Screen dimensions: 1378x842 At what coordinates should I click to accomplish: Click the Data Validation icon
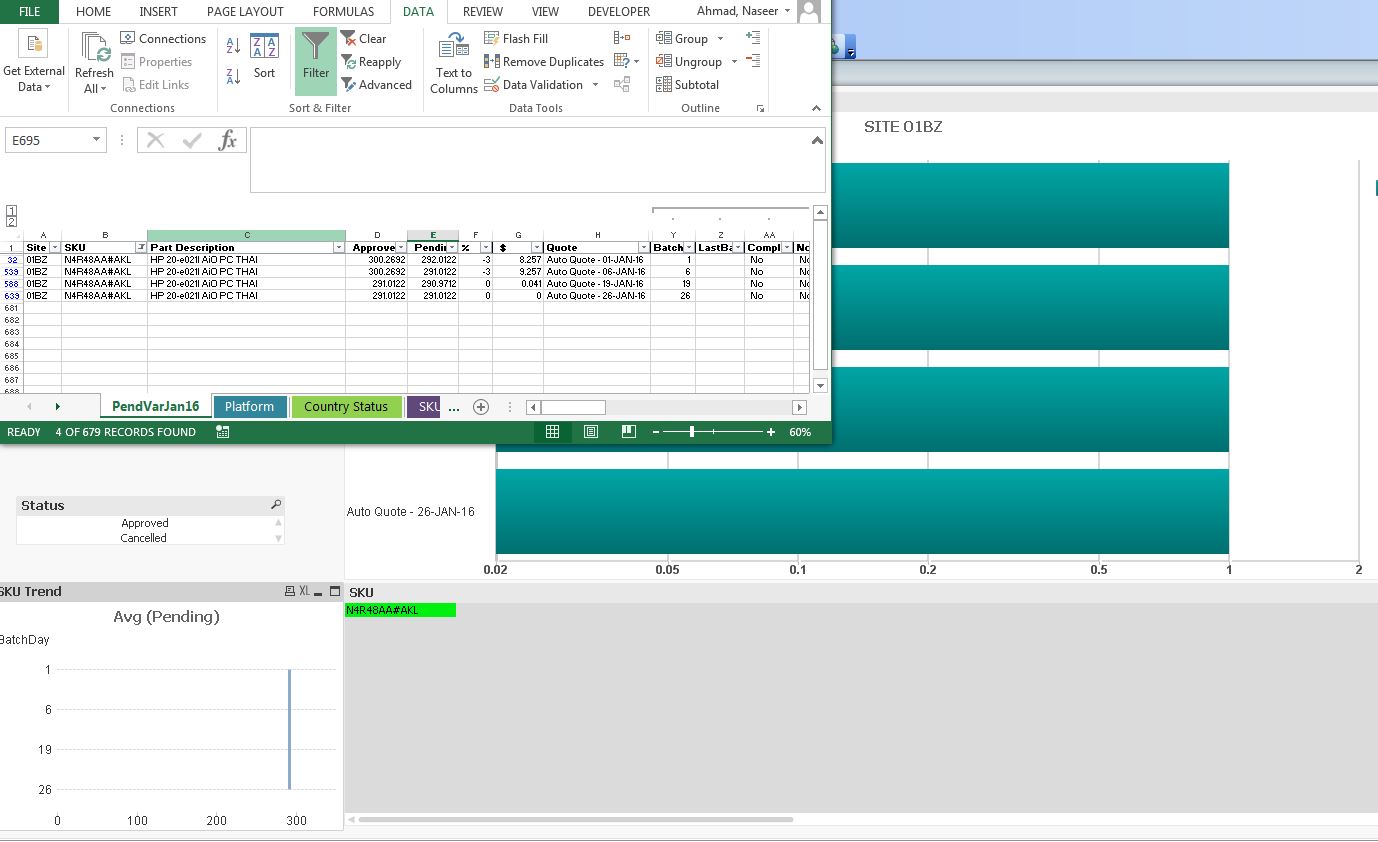click(492, 85)
